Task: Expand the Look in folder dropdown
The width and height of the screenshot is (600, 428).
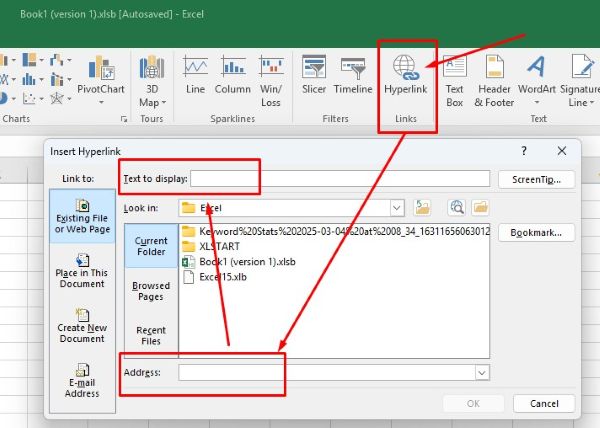Action: click(x=397, y=208)
